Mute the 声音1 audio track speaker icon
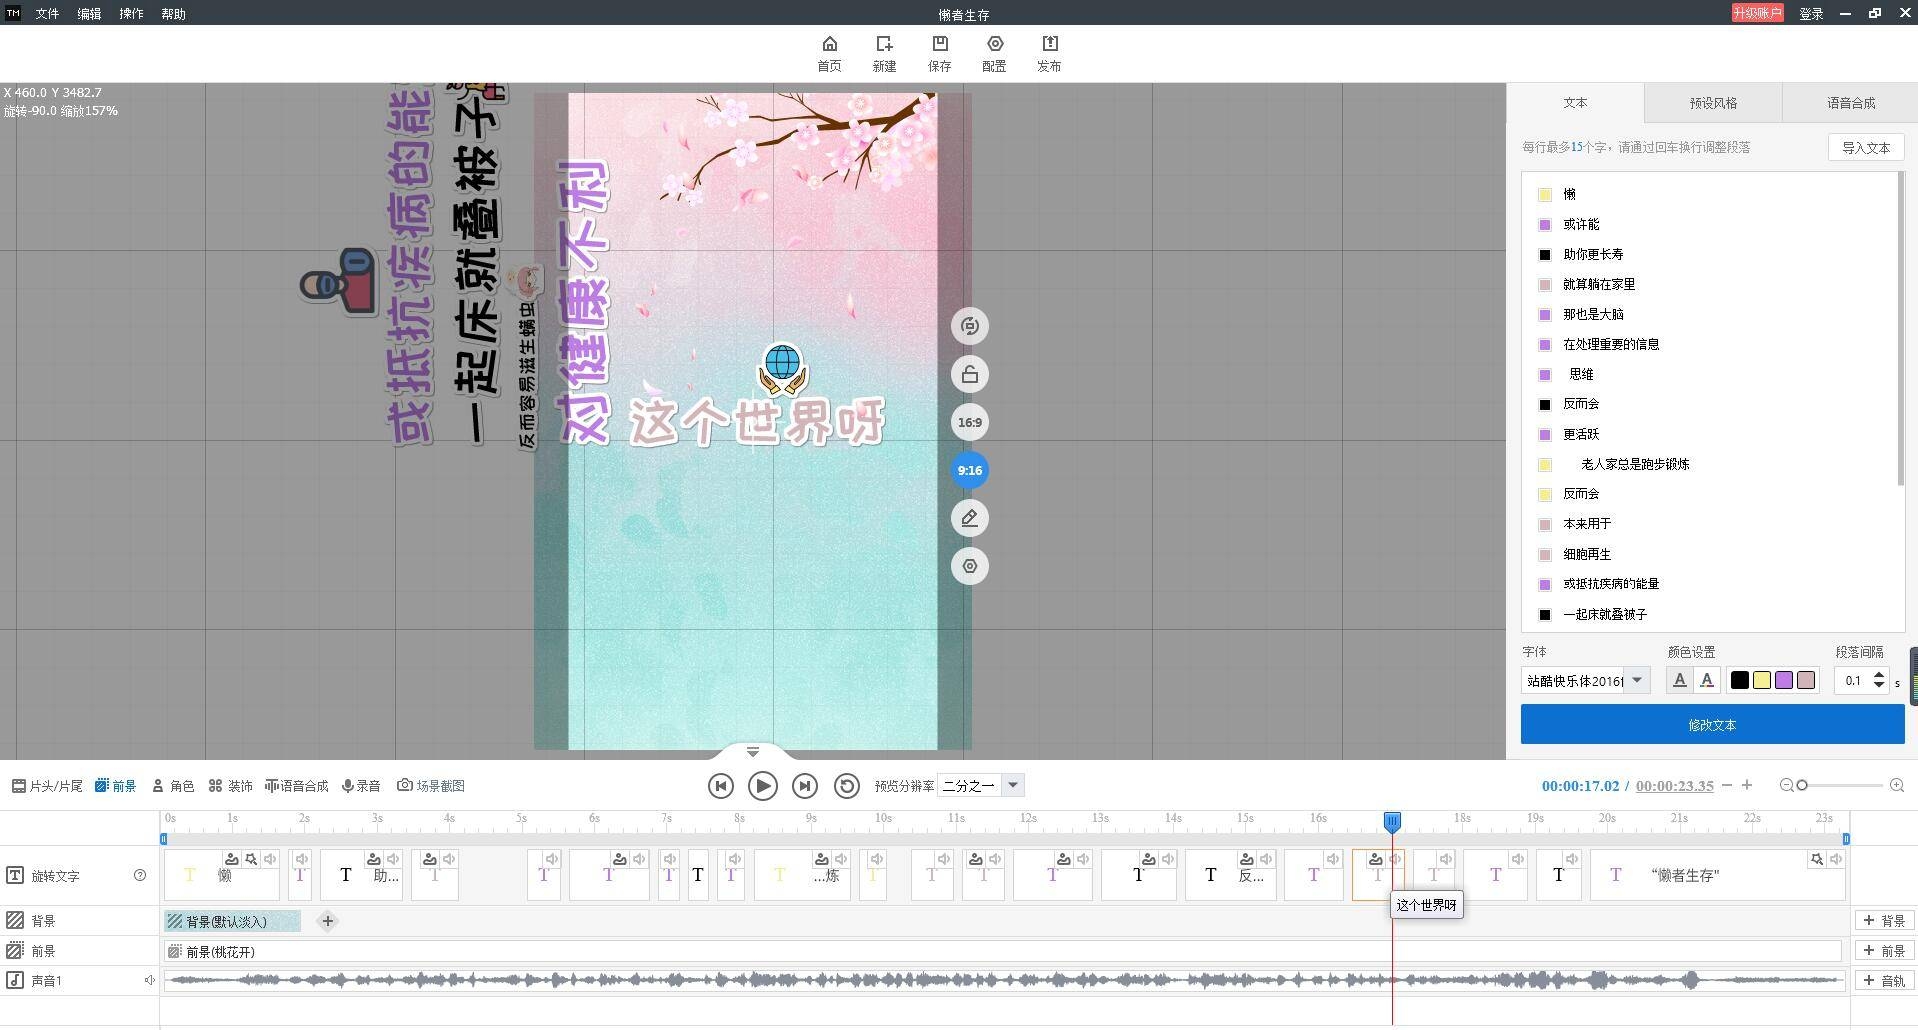 click(x=150, y=980)
